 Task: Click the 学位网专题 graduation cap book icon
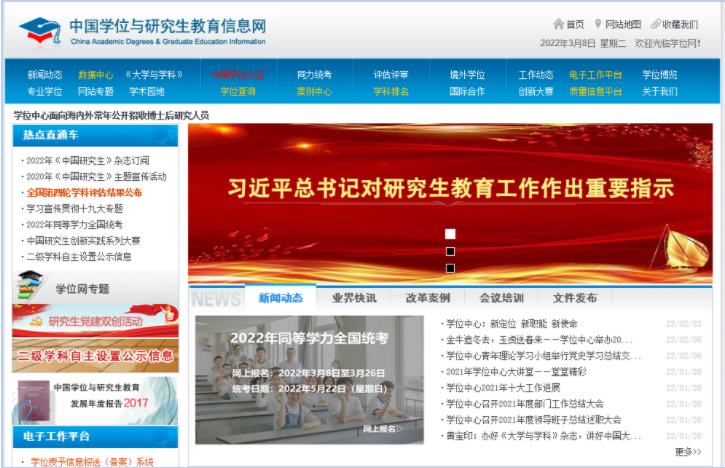coord(34,287)
